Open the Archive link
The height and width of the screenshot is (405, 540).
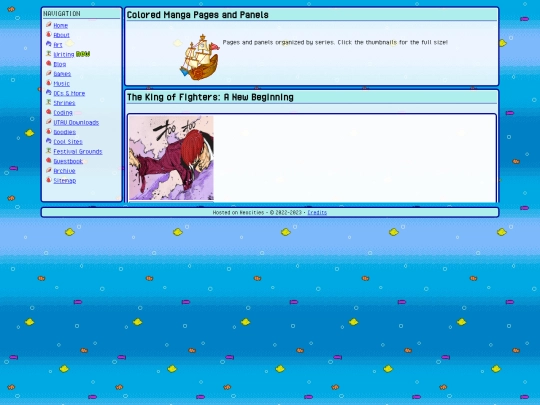(x=64, y=171)
